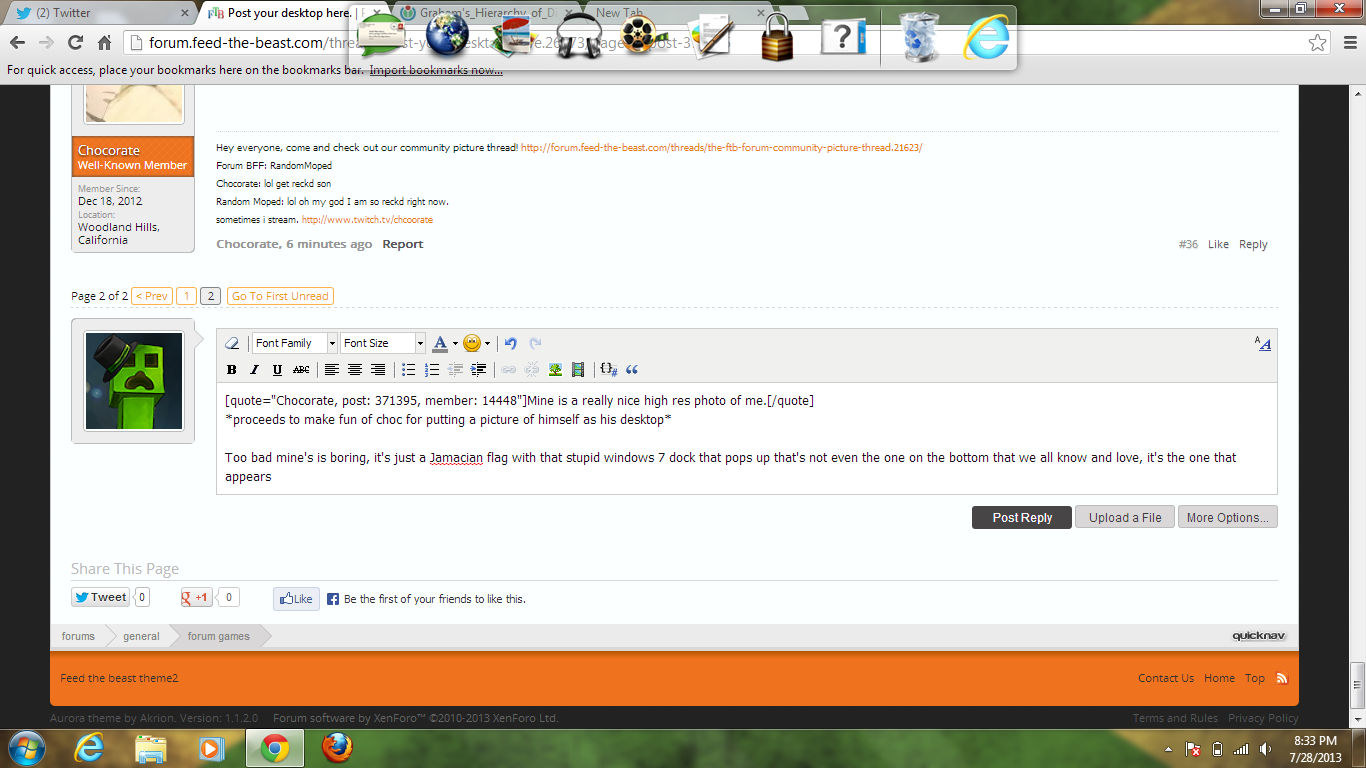Insert an image via picture icon
Viewport: 1366px width, 768px height.
[555, 370]
